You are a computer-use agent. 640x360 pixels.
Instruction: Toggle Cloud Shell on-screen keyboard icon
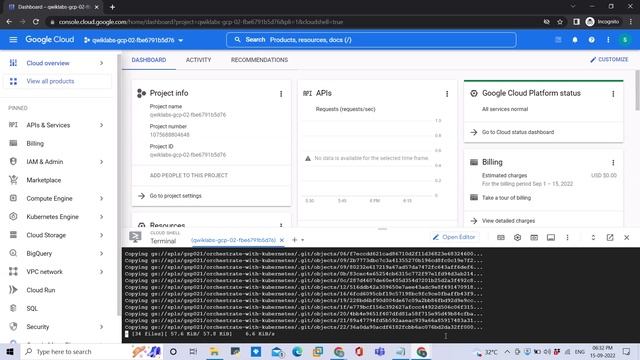500,238
